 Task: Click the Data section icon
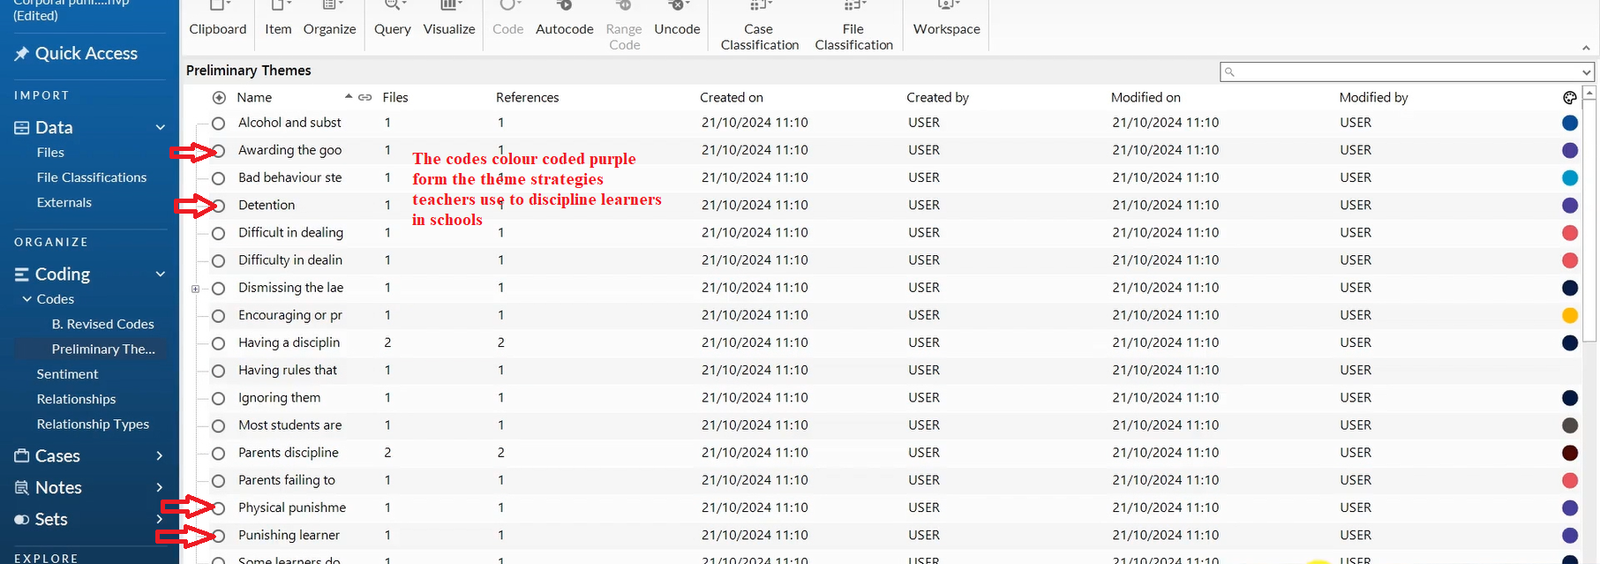point(21,128)
